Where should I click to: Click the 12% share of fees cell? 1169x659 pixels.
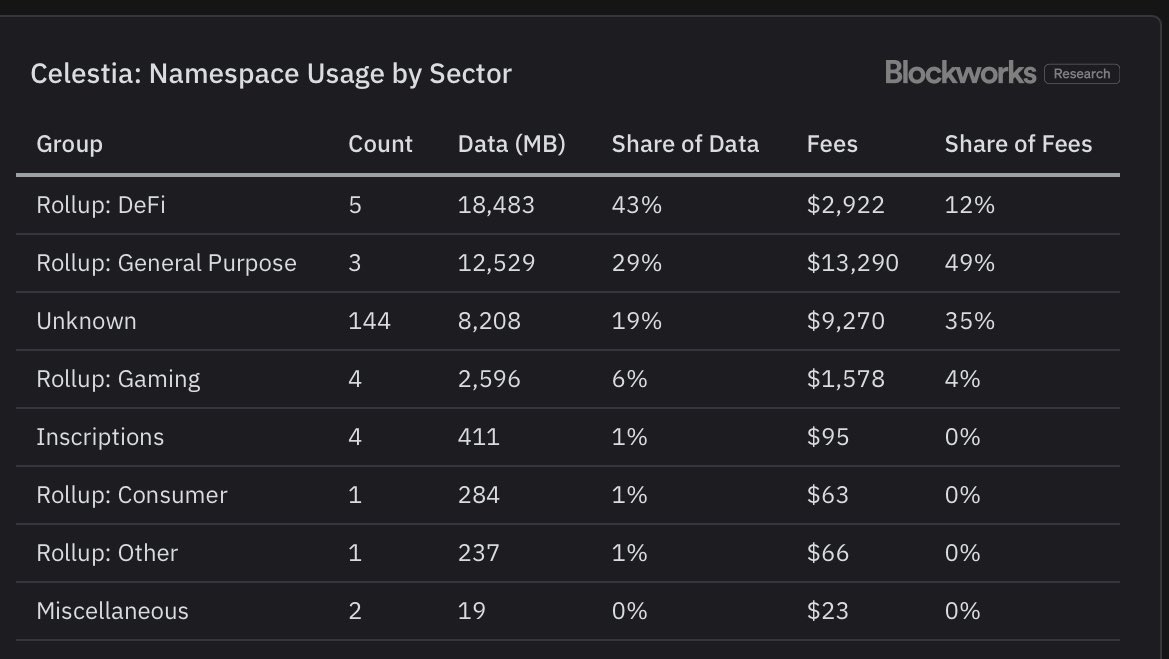[x=969, y=205]
